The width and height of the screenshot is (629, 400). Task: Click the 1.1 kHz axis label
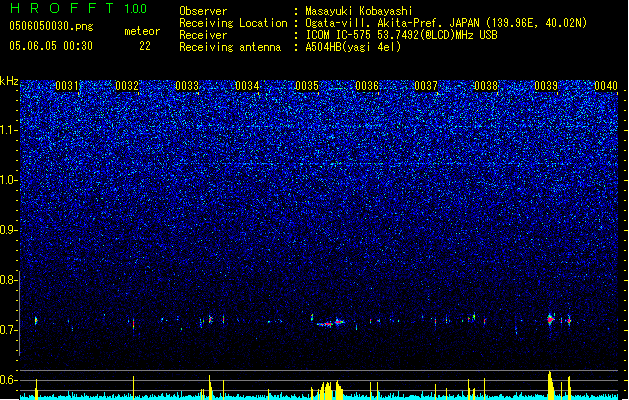tap(9, 130)
